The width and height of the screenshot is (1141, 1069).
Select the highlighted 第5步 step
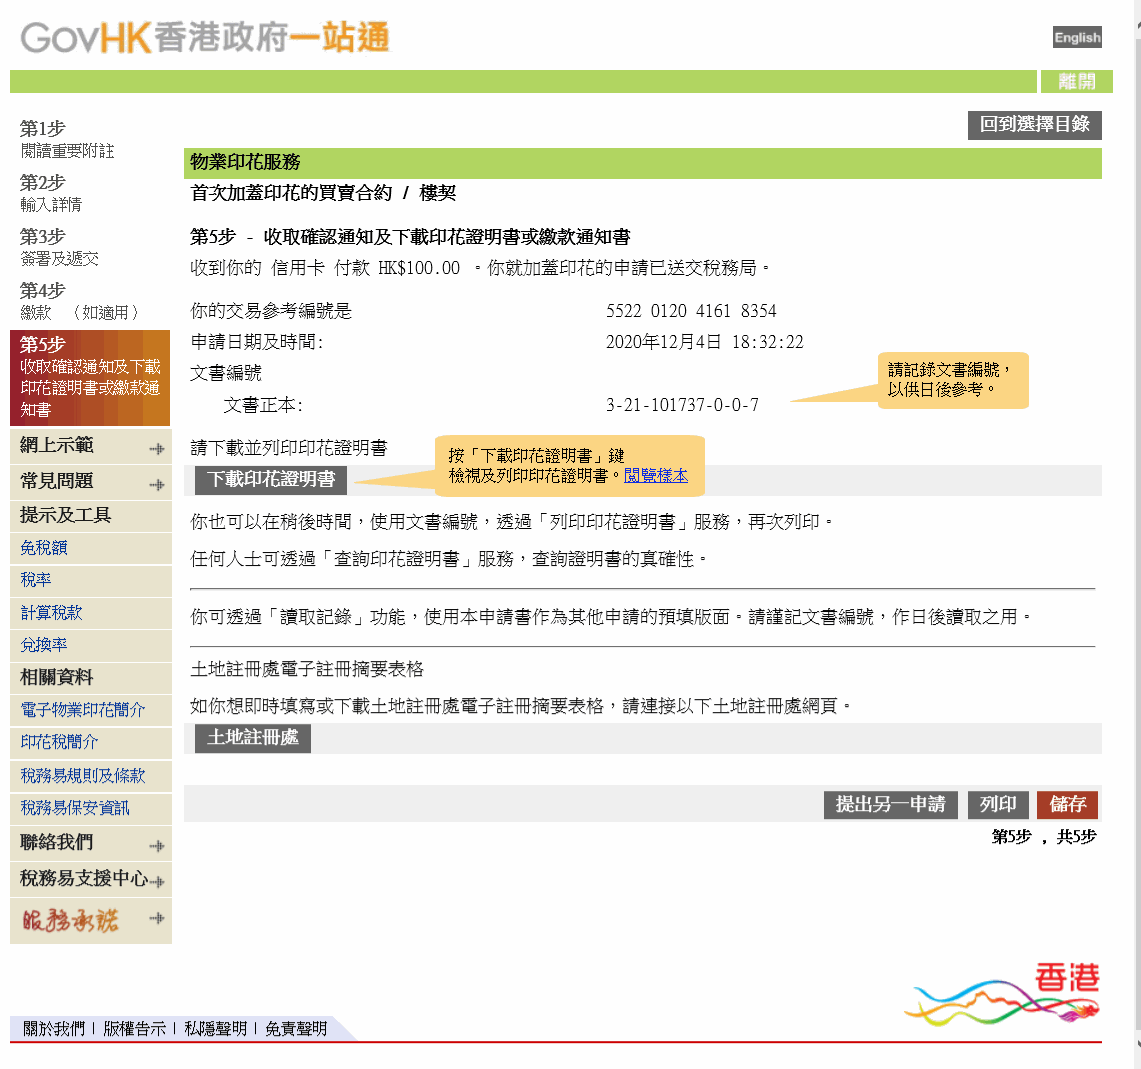90,378
